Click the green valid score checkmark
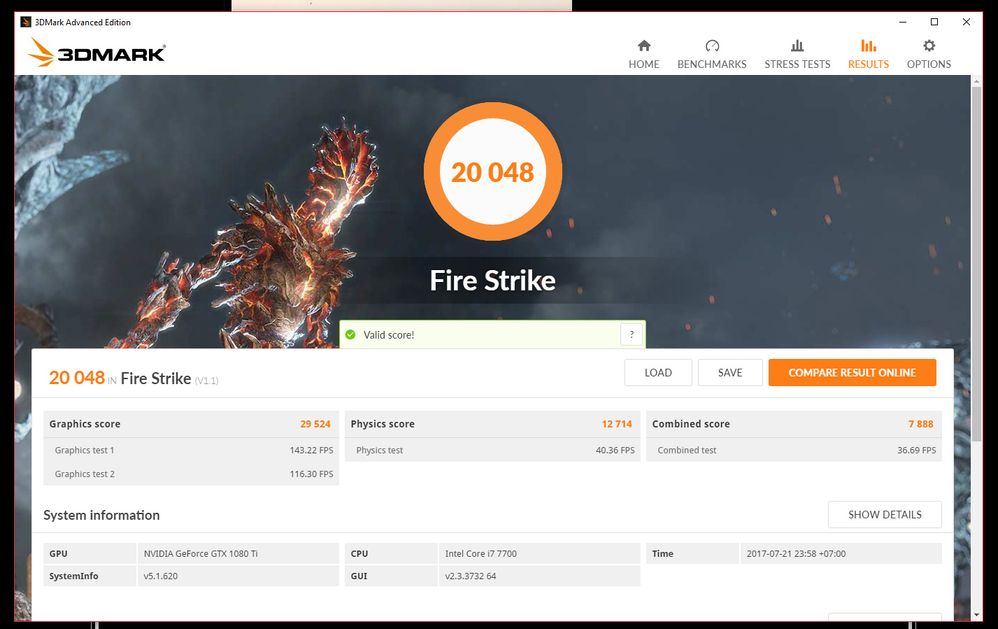The image size is (998, 629). point(350,334)
